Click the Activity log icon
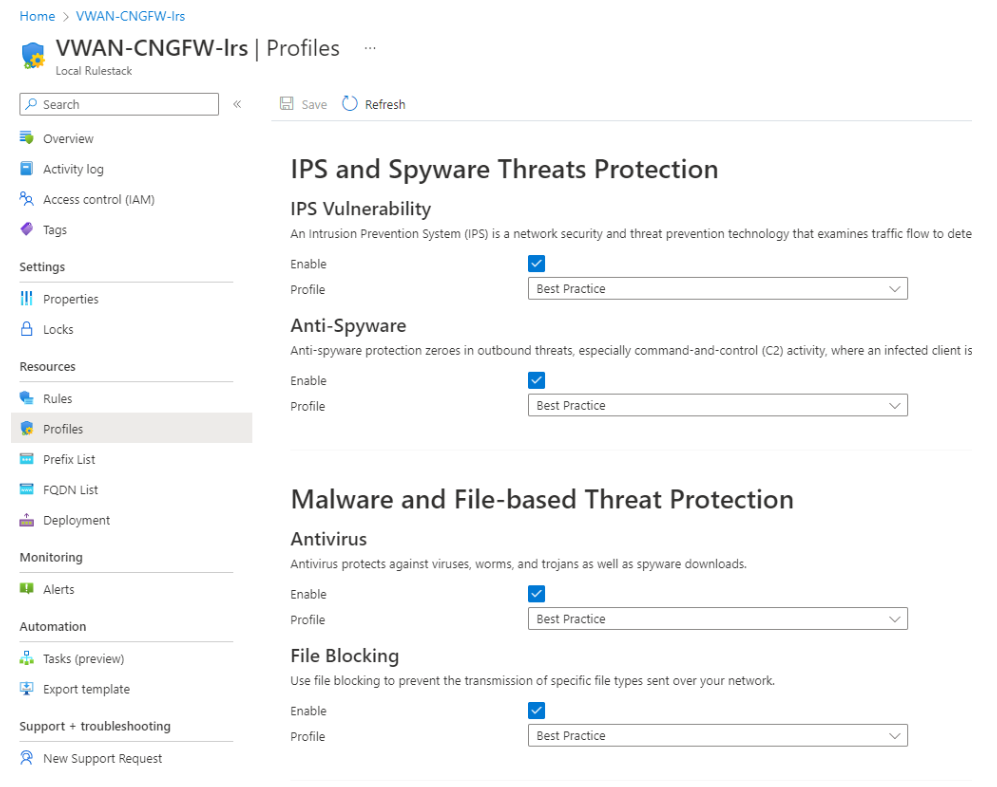The width and height of the screenshot is (997, 787). (x=27, y=169)
